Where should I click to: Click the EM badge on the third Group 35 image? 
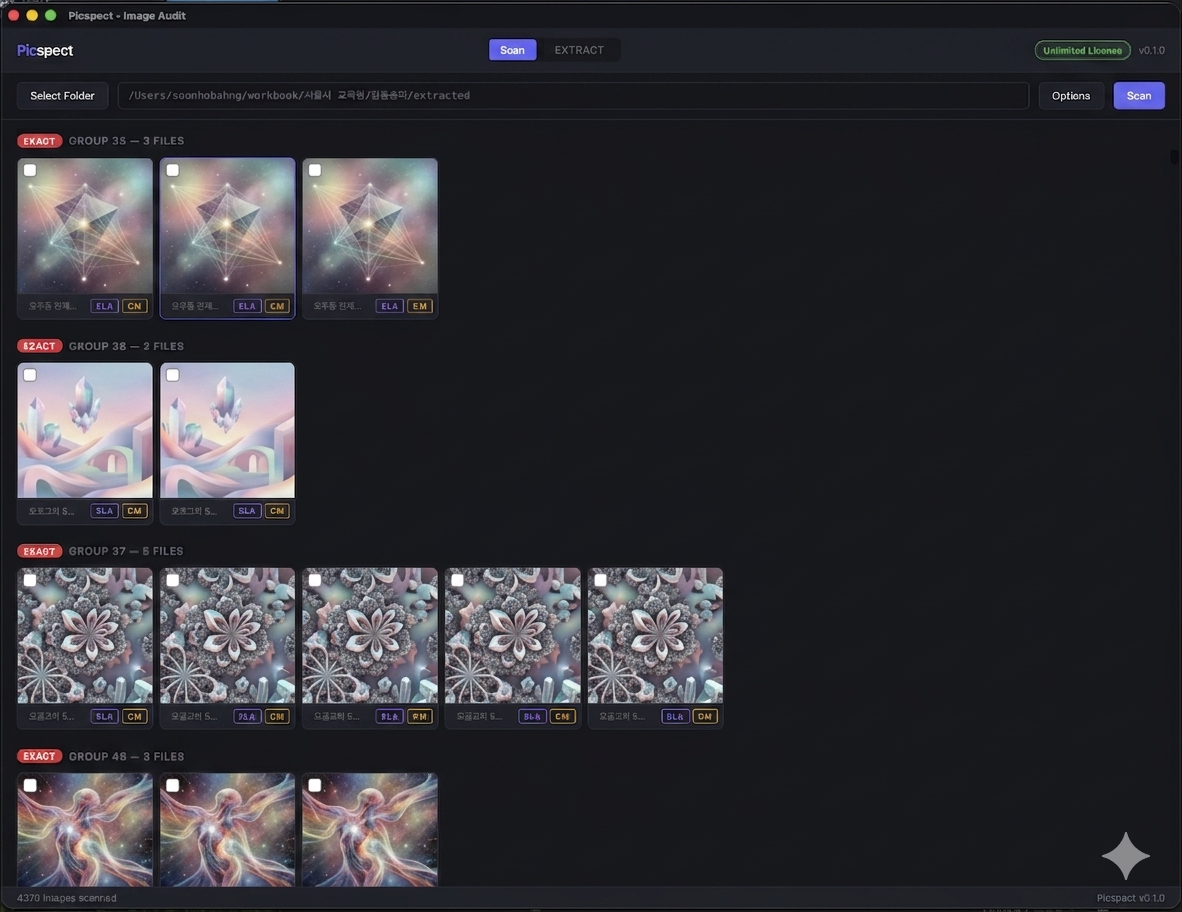[x=419, y=306]
